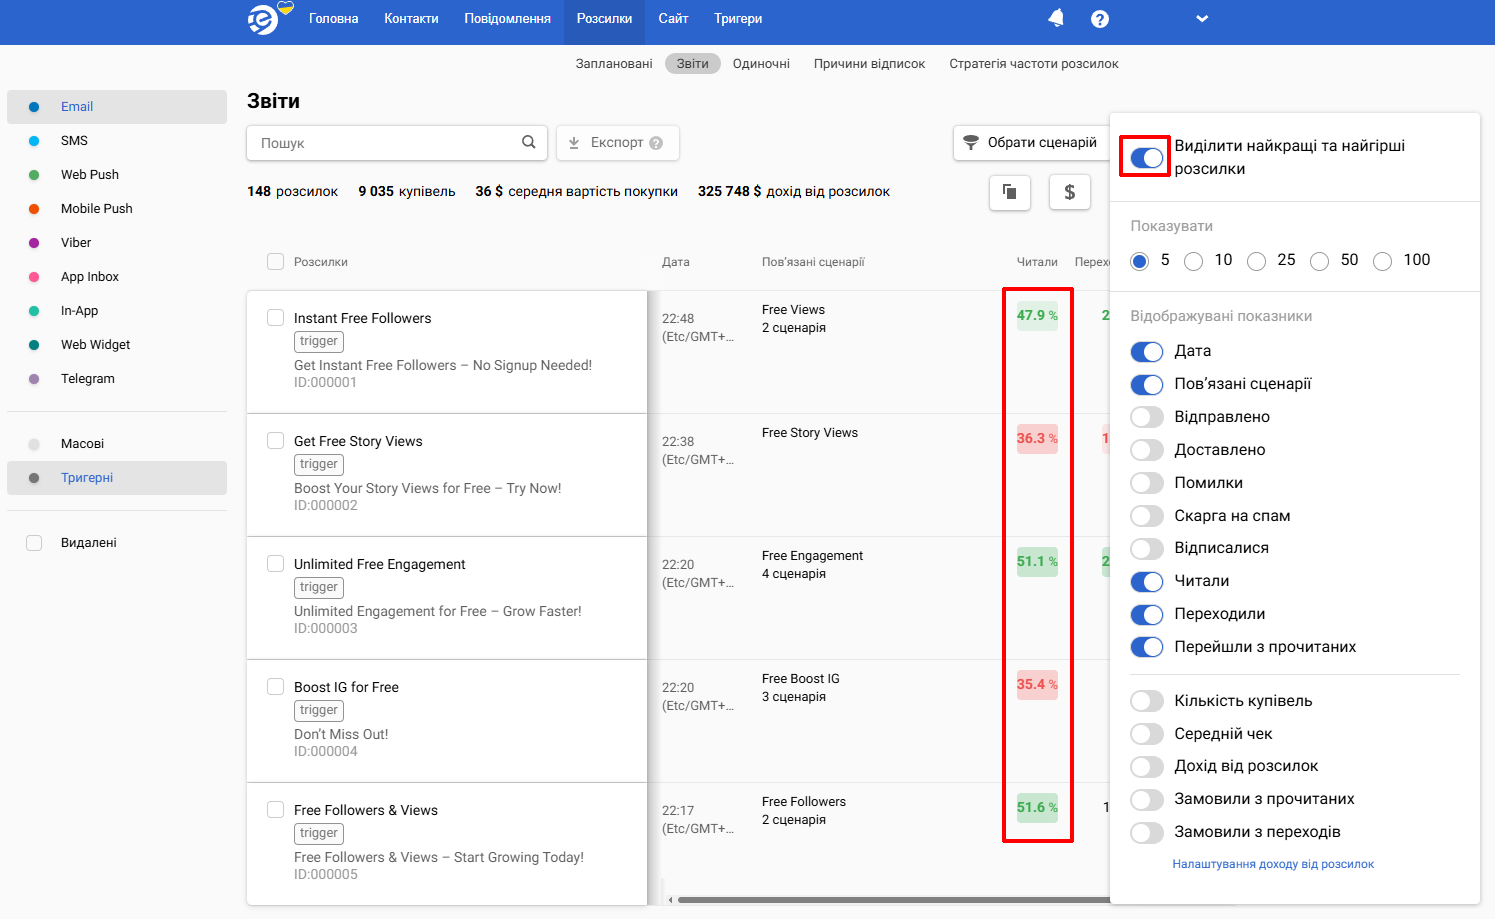
Task: Click the search magnifier icon
Action: coord(528,142)
